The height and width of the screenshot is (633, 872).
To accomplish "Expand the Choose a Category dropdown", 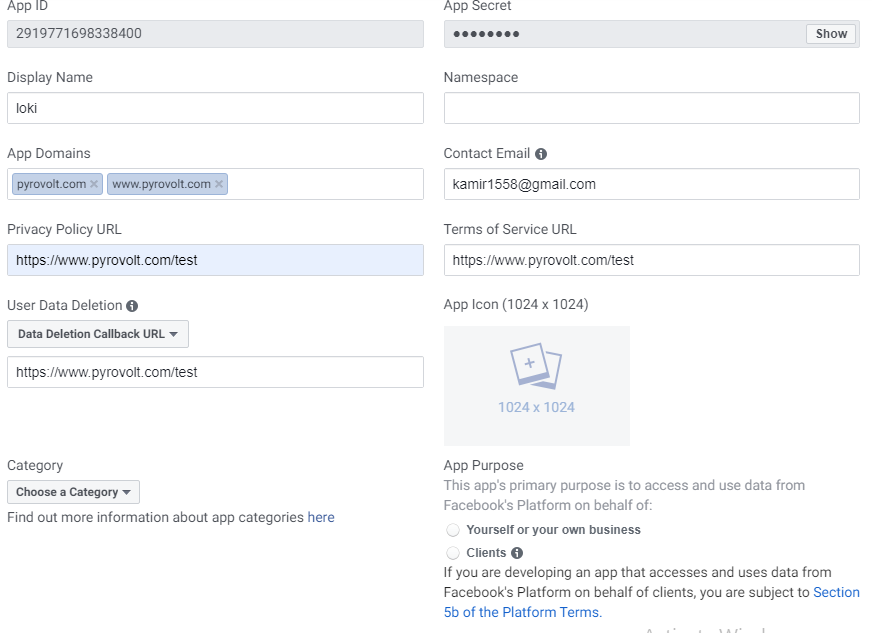I will pos(73,492).
